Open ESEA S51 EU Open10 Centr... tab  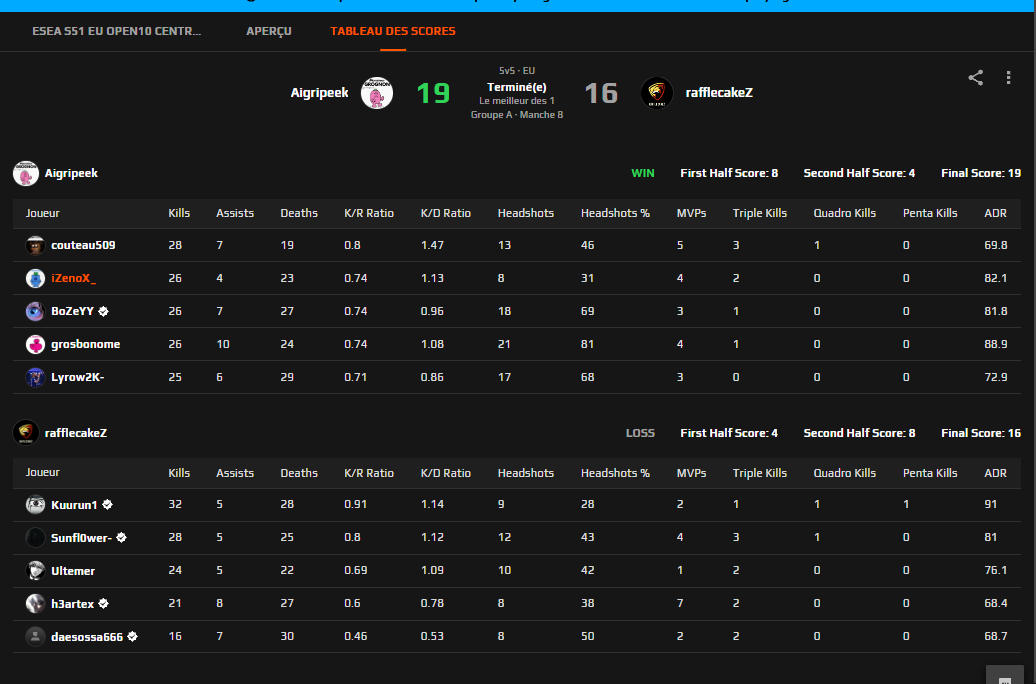point(116,31)
